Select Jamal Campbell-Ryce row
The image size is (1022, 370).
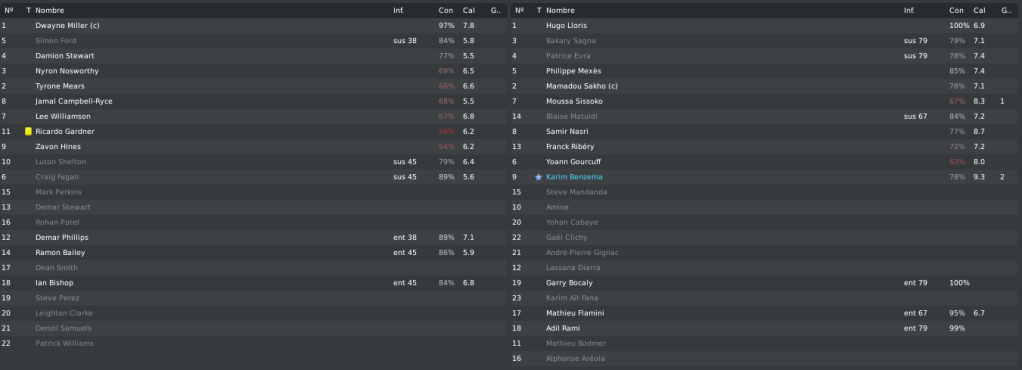coord(254,102)
